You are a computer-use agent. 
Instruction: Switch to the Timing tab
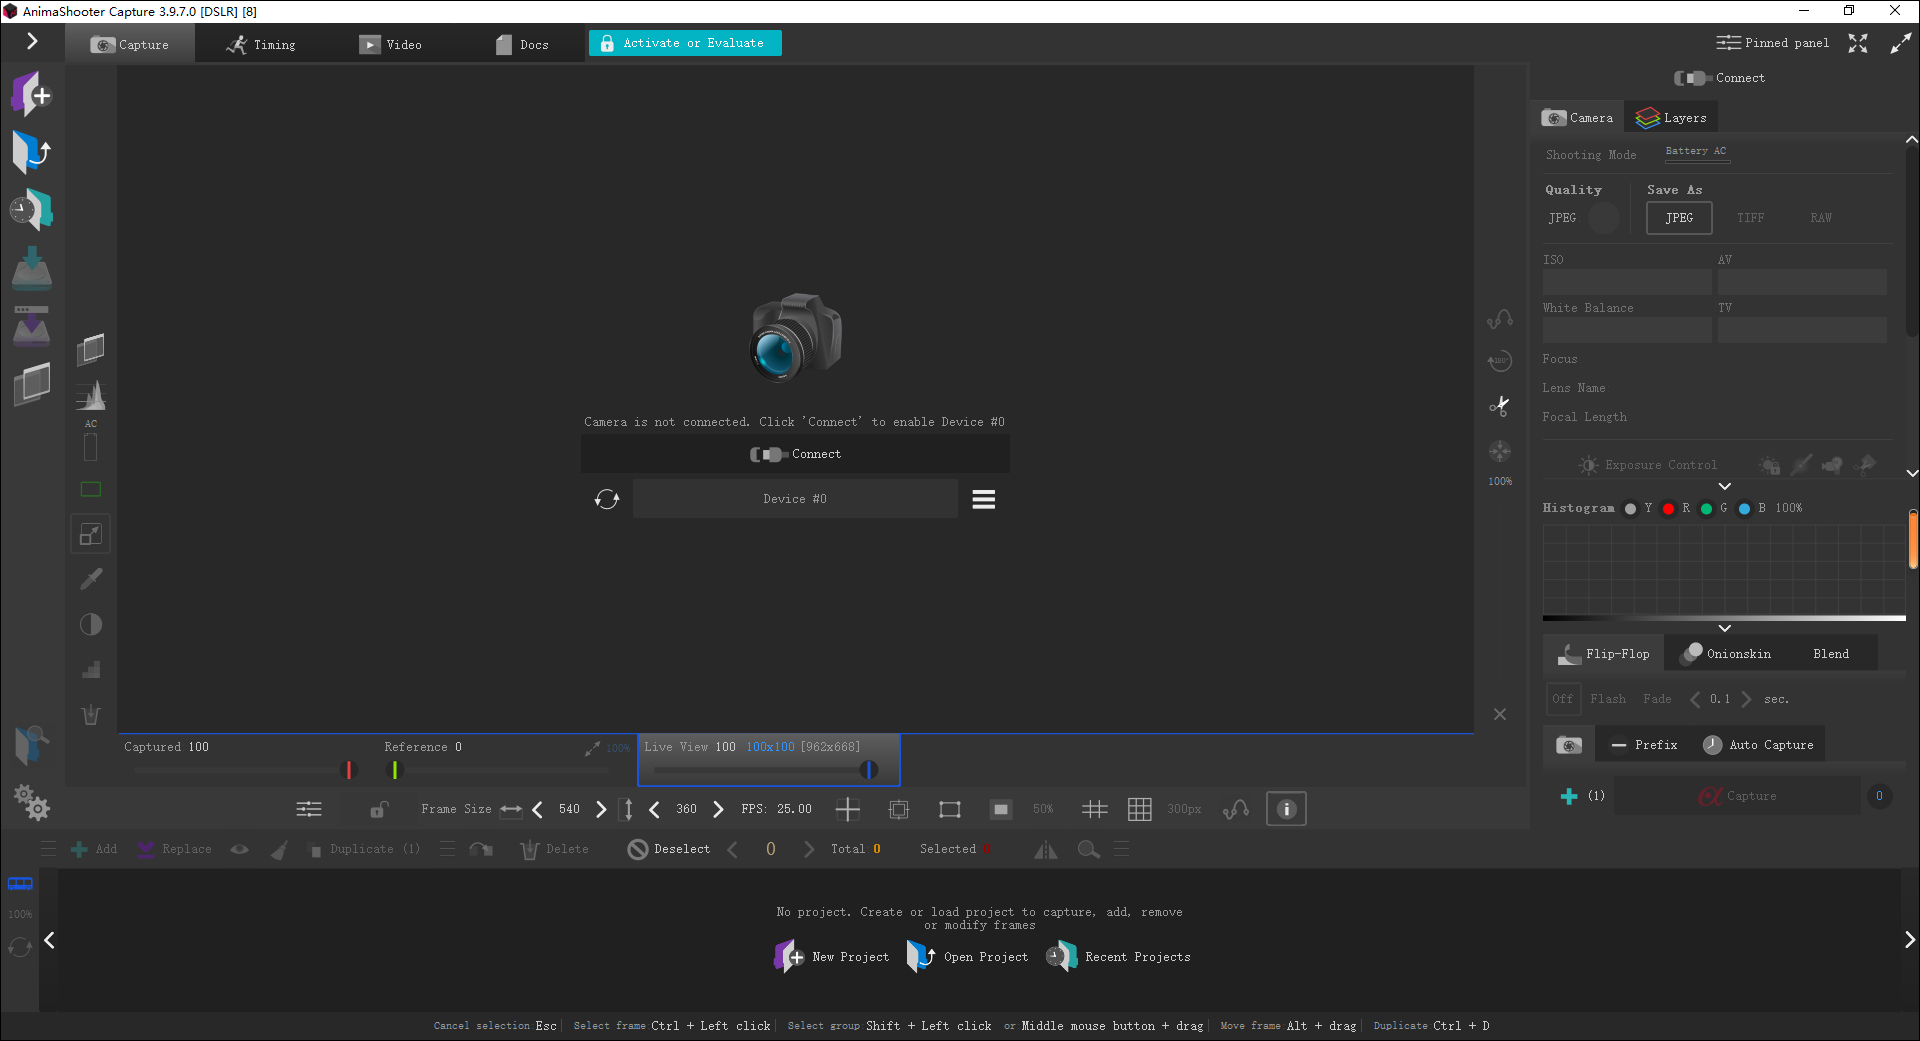pyautogui.click(x=261, y=44)
